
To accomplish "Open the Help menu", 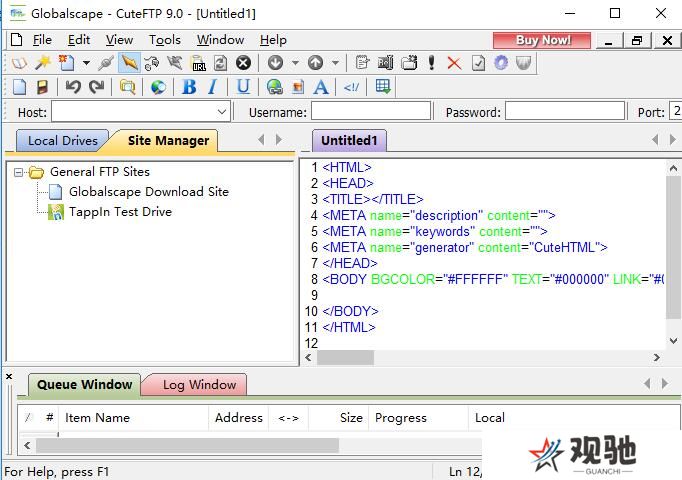I will 273,40.
